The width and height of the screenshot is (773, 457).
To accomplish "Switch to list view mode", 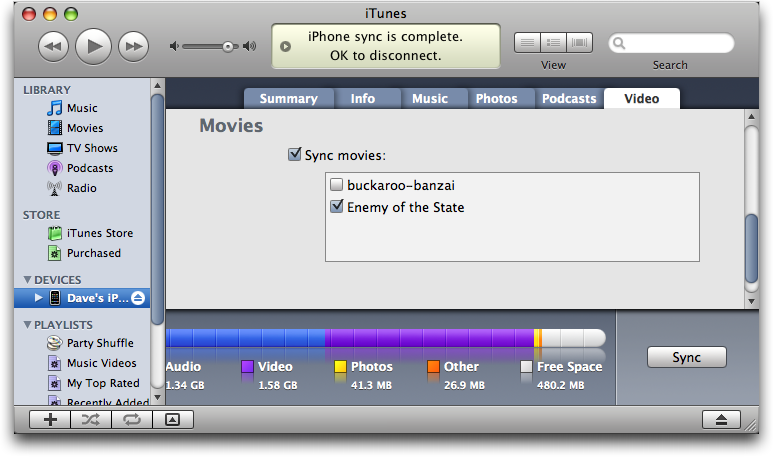I will coord(527,43).
